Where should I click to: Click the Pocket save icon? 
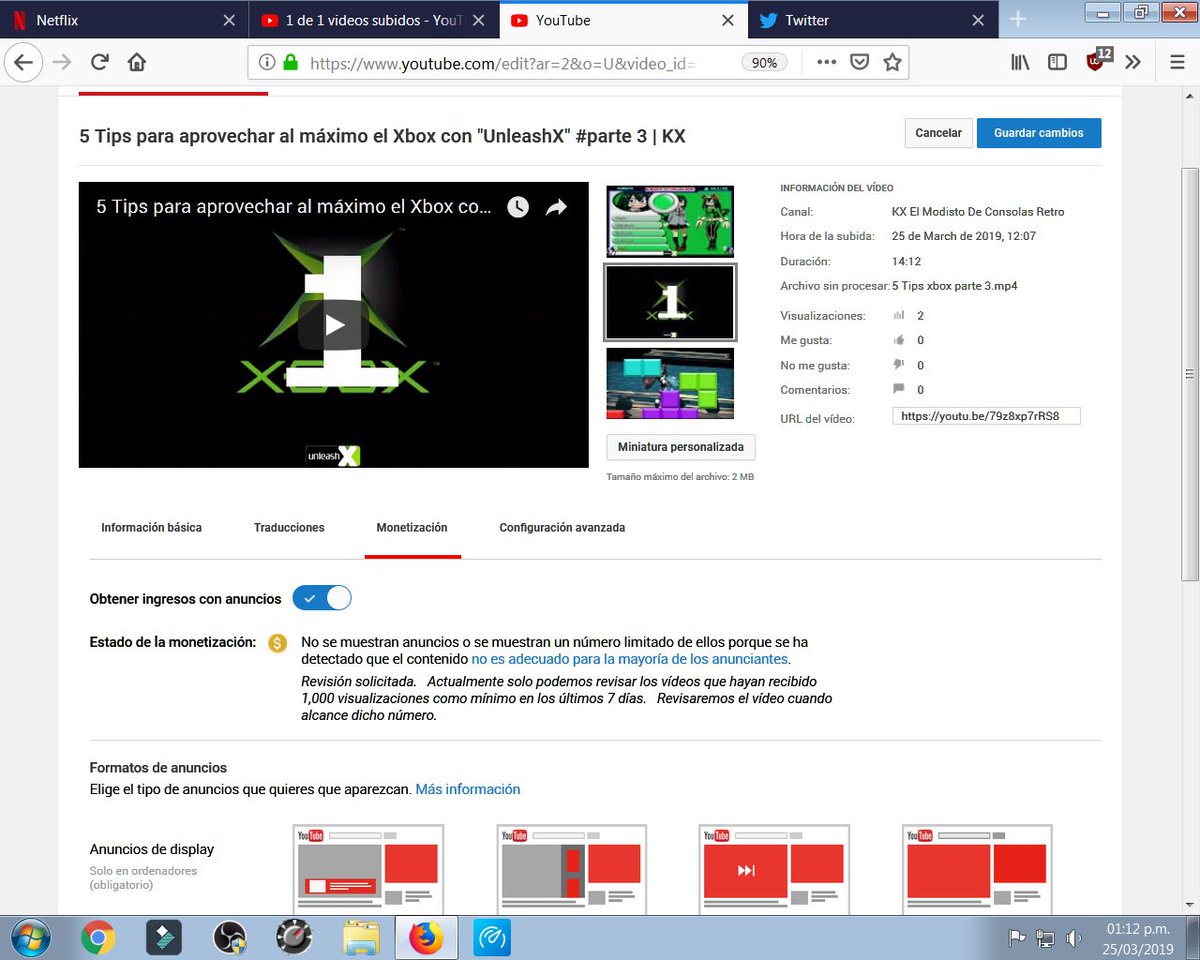tap(859, 62)
